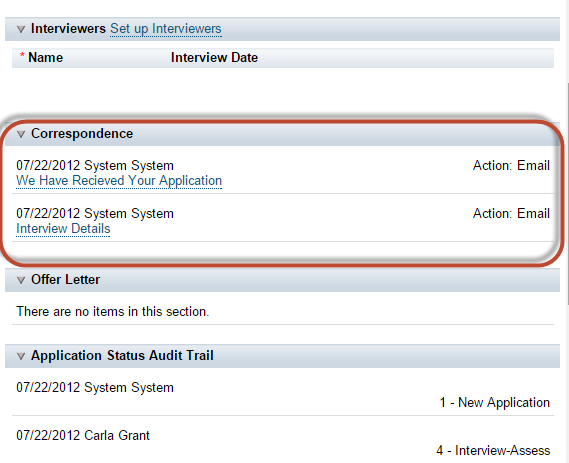This screenshot has height=463, width=569.
Task: Select the 1 - New Application status entry
Action: [x=495, y=403]
